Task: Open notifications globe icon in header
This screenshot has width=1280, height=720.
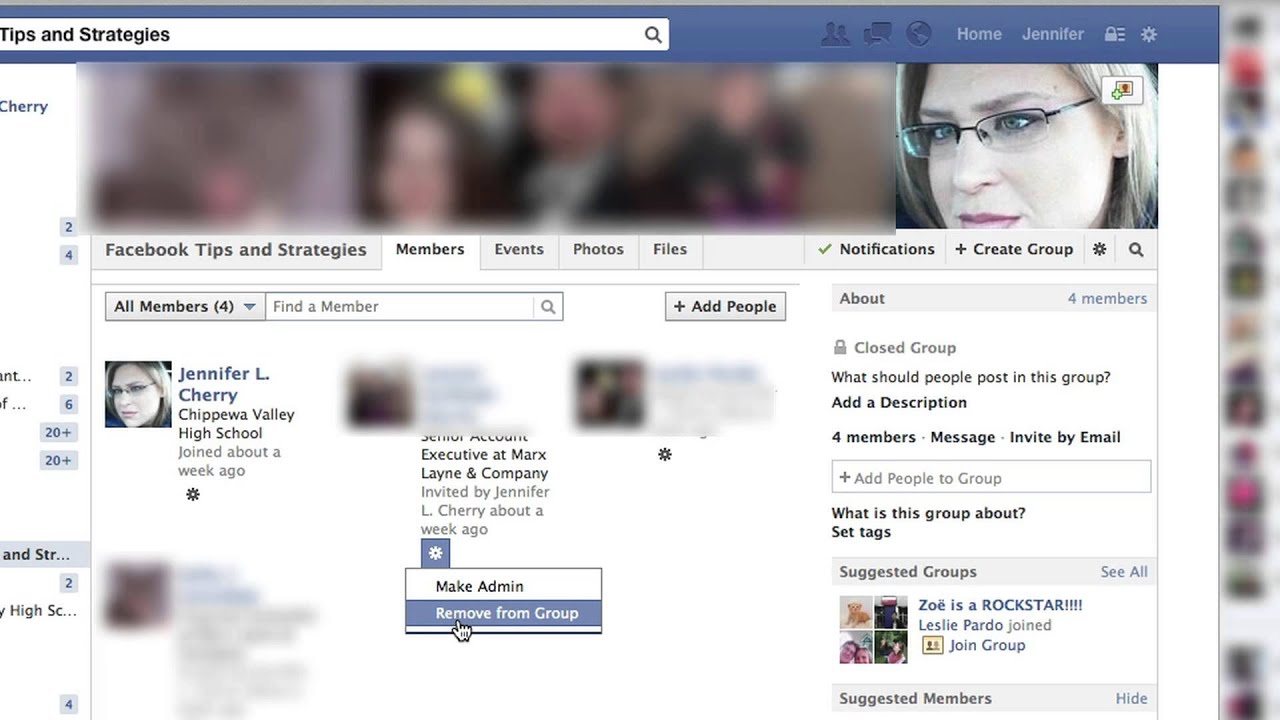Action: point(918,34)
